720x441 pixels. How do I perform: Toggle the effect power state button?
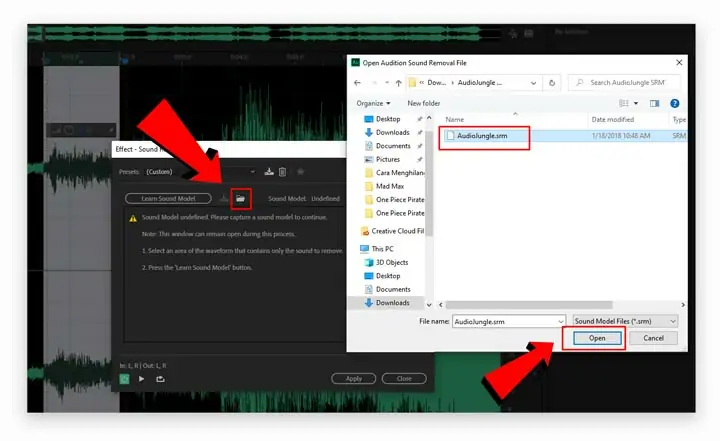pos(124,379)
